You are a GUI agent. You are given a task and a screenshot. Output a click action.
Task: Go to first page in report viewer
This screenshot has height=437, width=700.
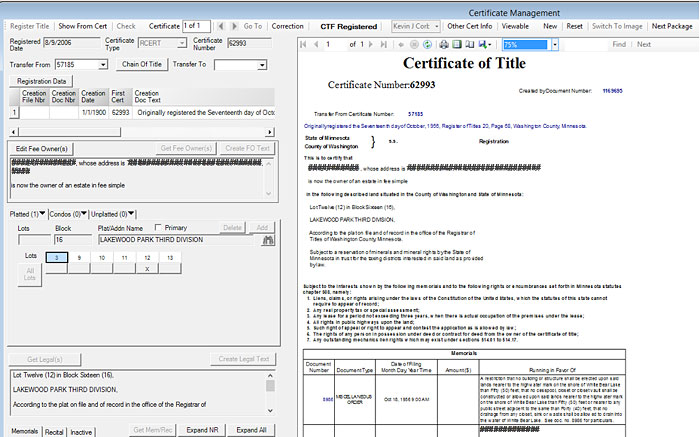click(x=304, y=44)
